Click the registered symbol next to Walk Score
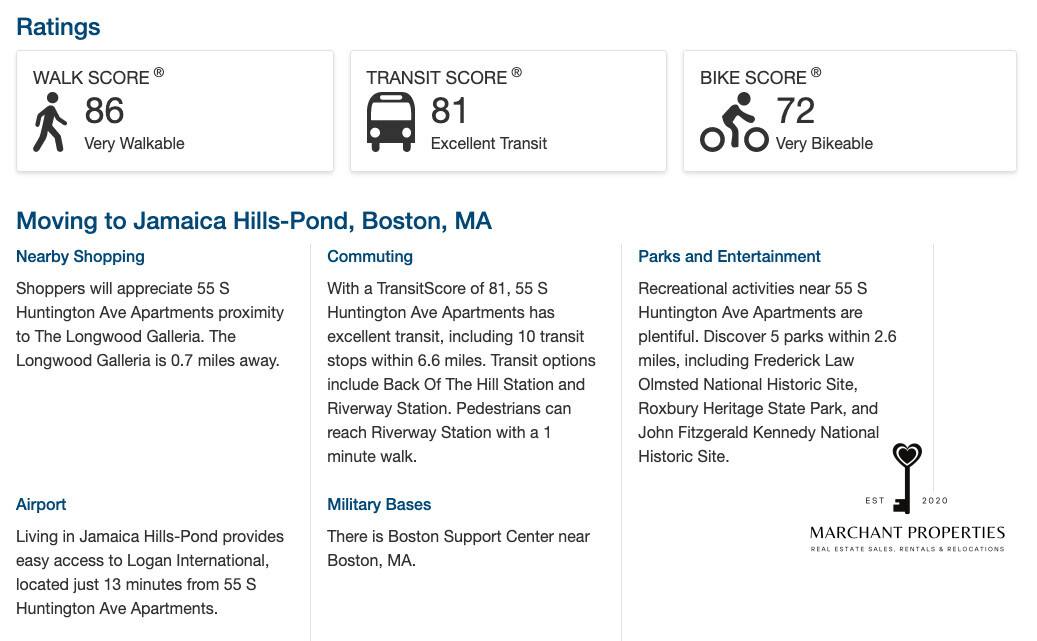Image resolution: width=1037 pixels, height=641 pixels. pos(159,72)
